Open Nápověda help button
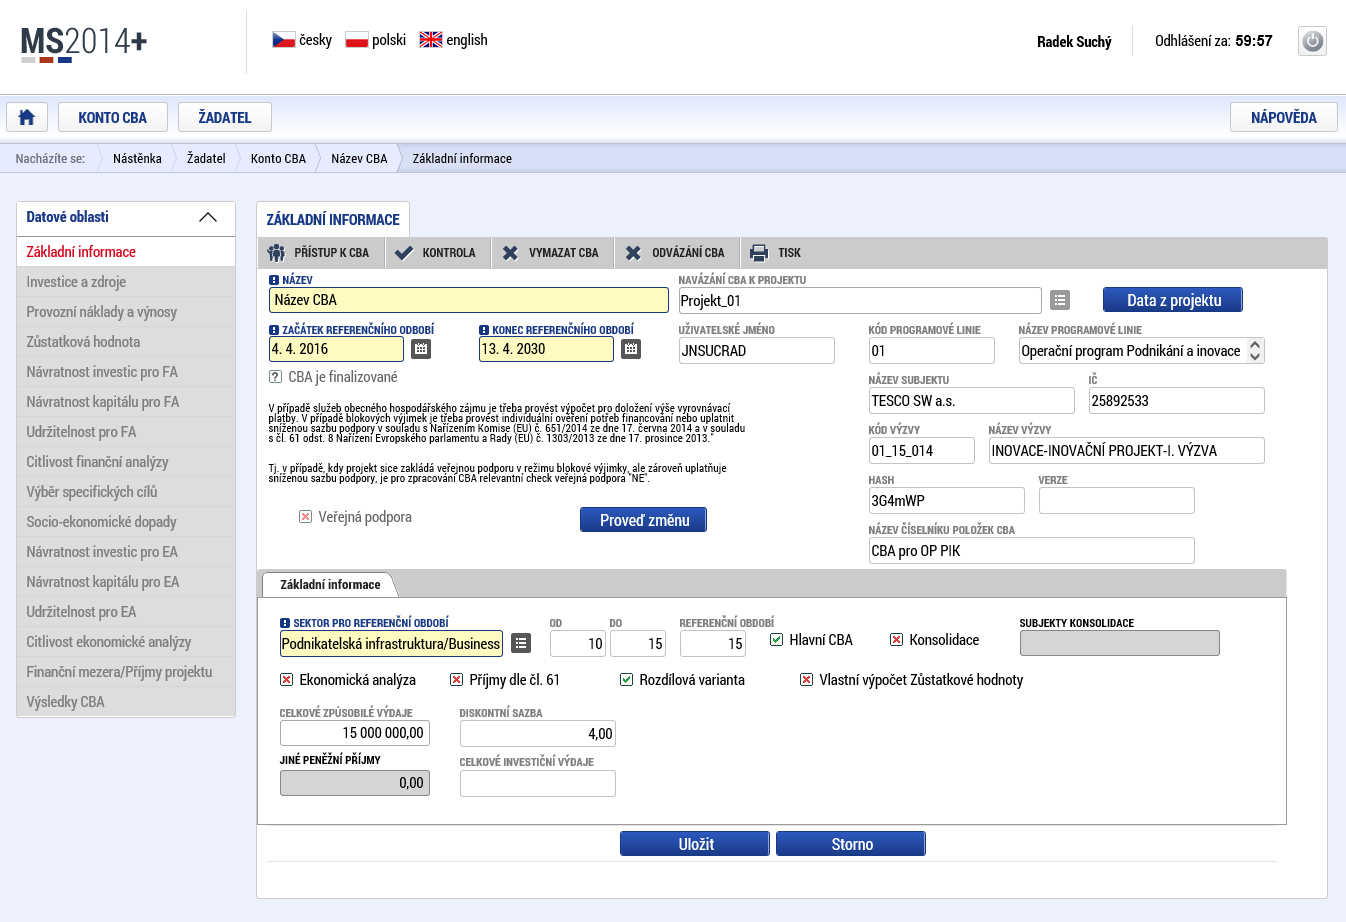This screenshot has width=1346, height=922. [1284, 117]
